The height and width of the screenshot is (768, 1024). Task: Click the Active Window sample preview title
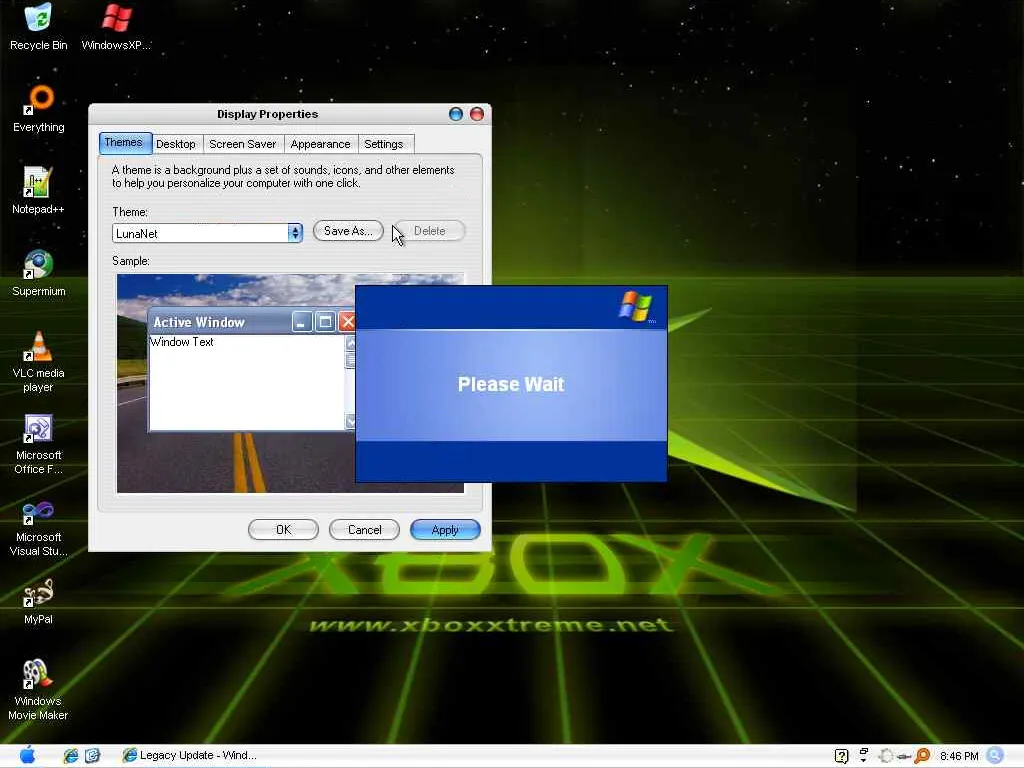click(x=199, y=322)
